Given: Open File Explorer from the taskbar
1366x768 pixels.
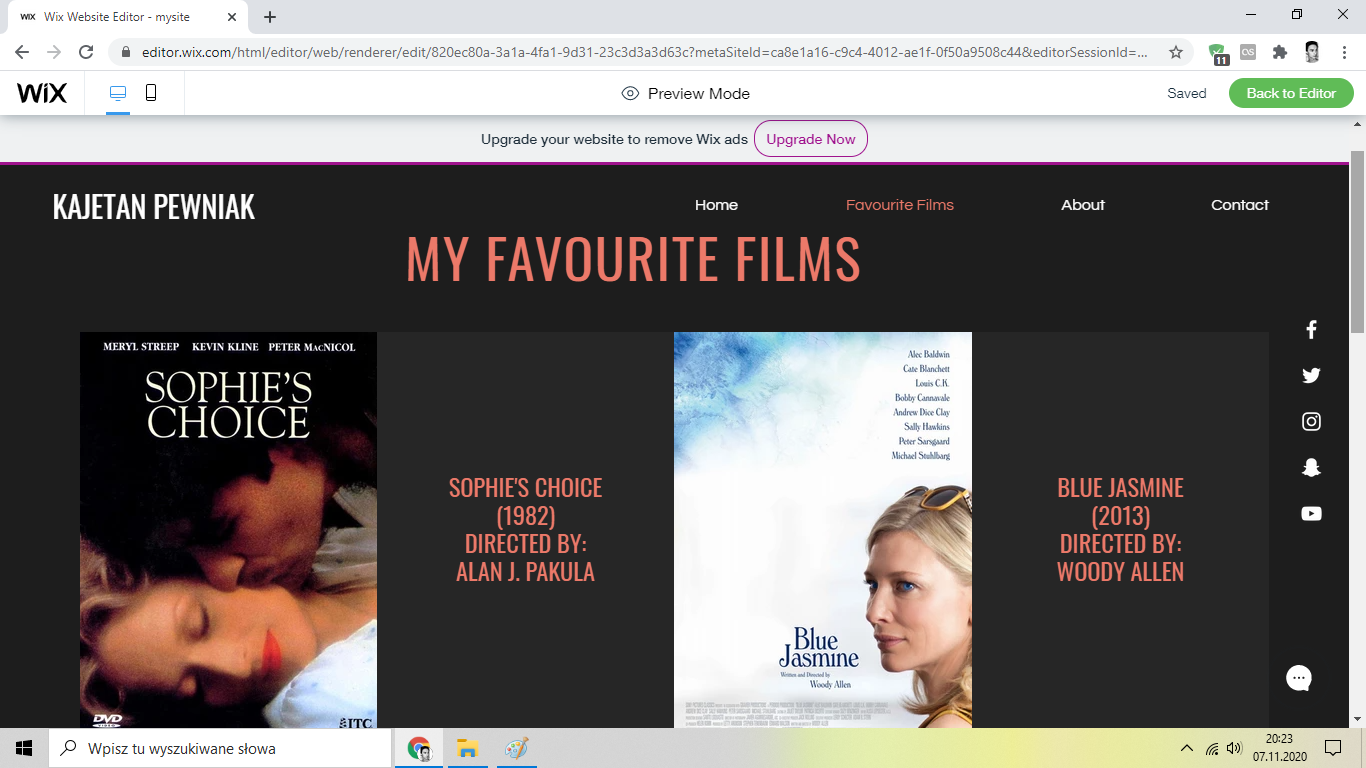Looking at the screenshot, I should (467, 748).
